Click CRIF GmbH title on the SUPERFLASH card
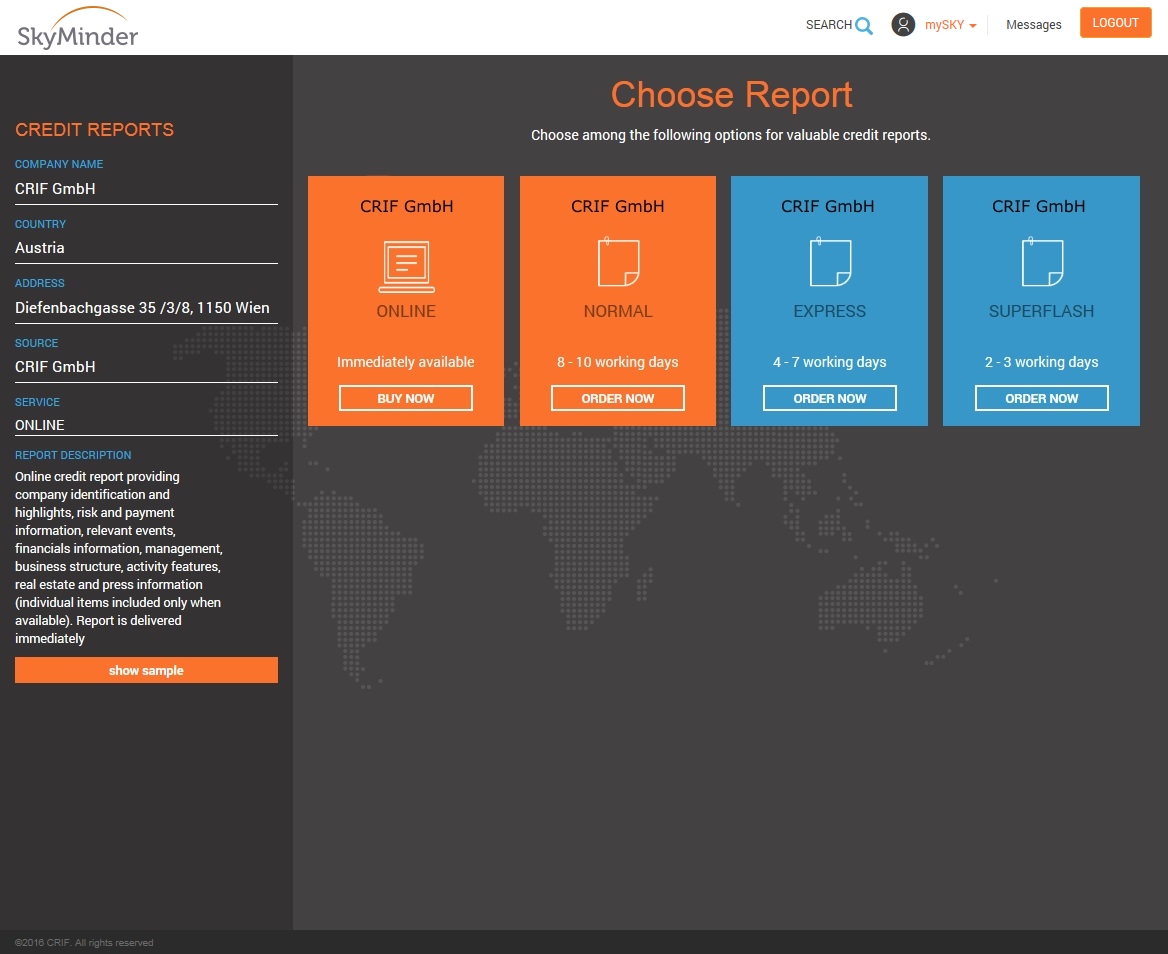Viewport: 1168px width, 954px height. pos(1038,206)
